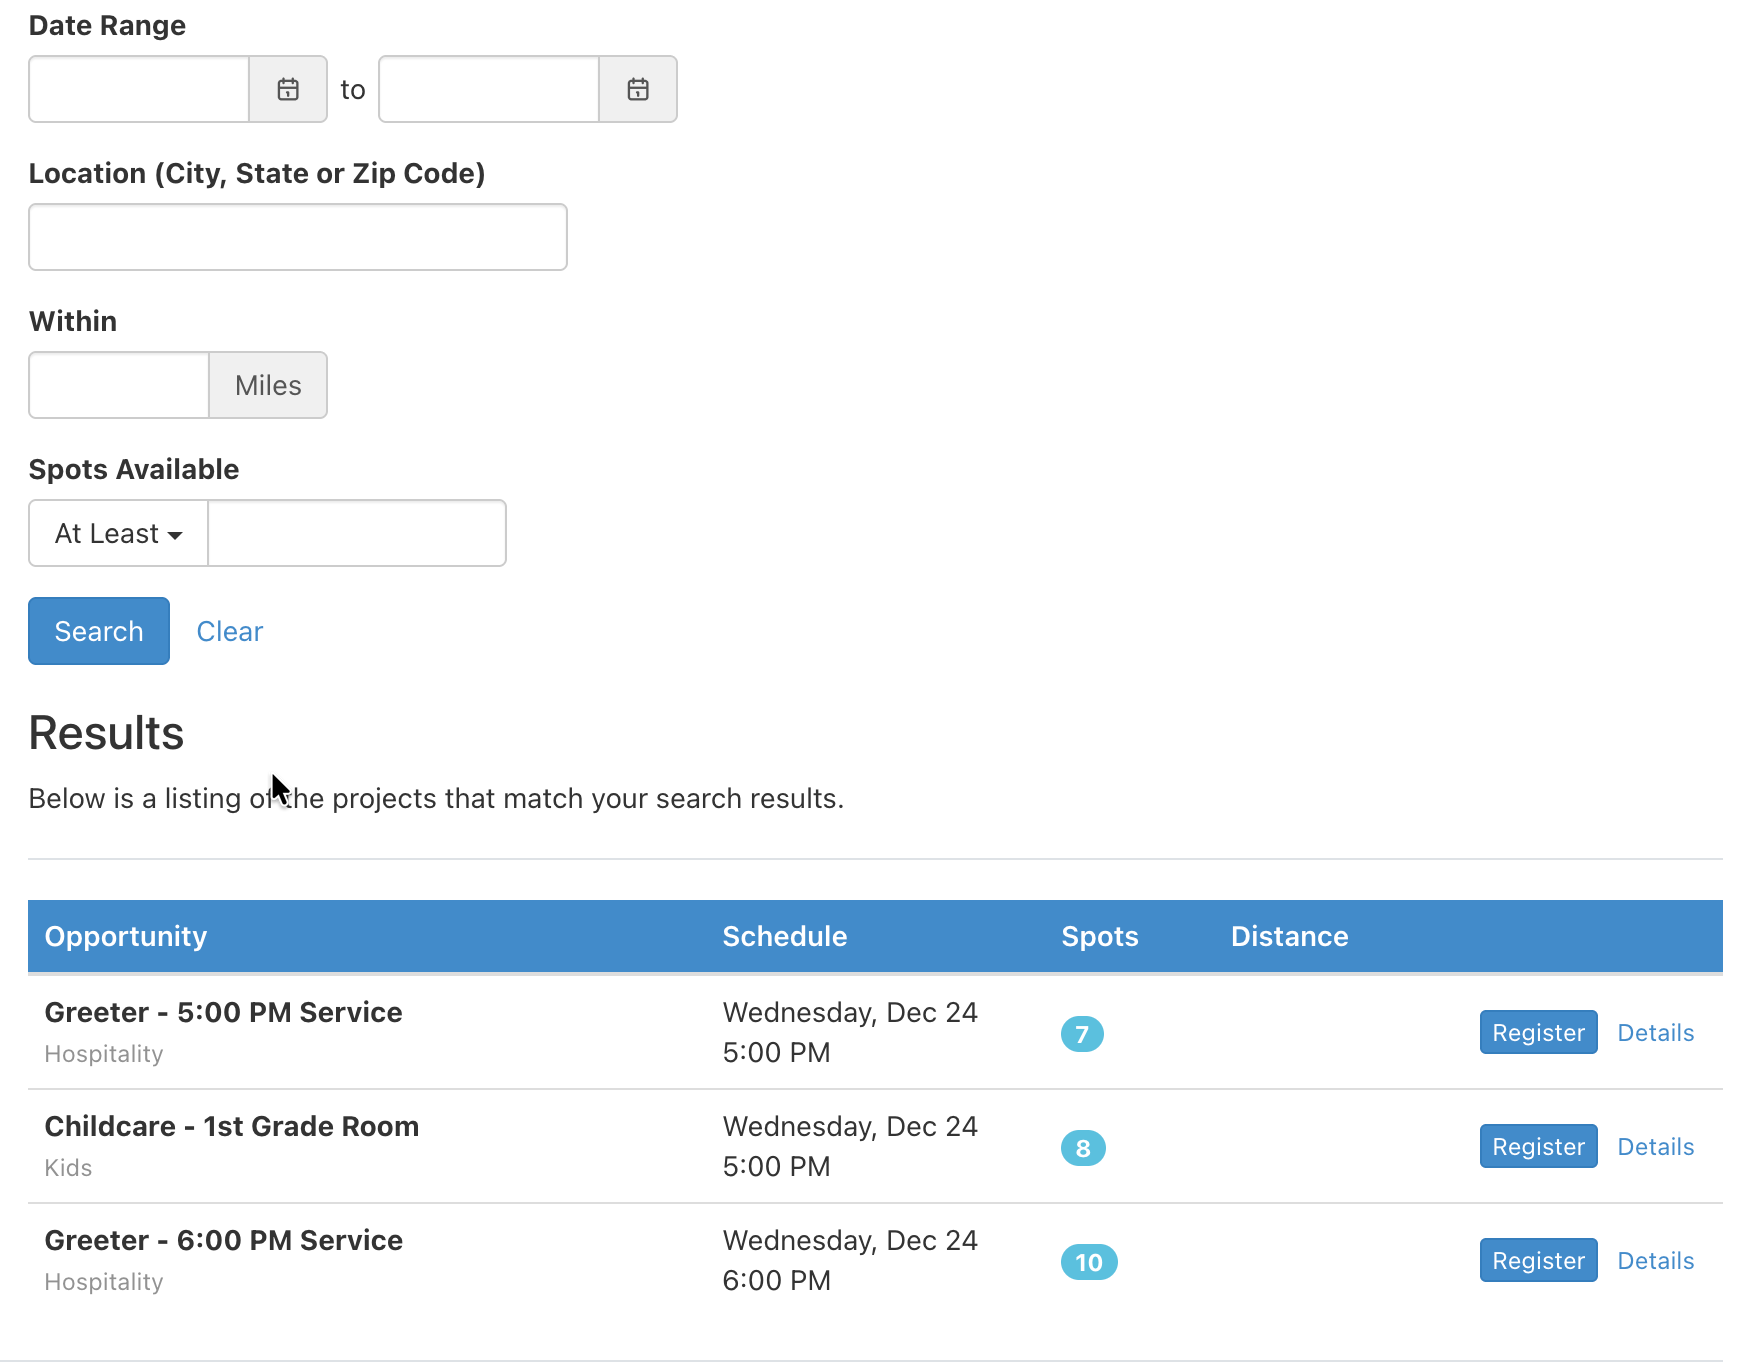Viewport: 1756px width, 1364px height.
Task: Register for Childcare 1st Grade Room
Action: pyautogui.click(x=1538, y=1147)
